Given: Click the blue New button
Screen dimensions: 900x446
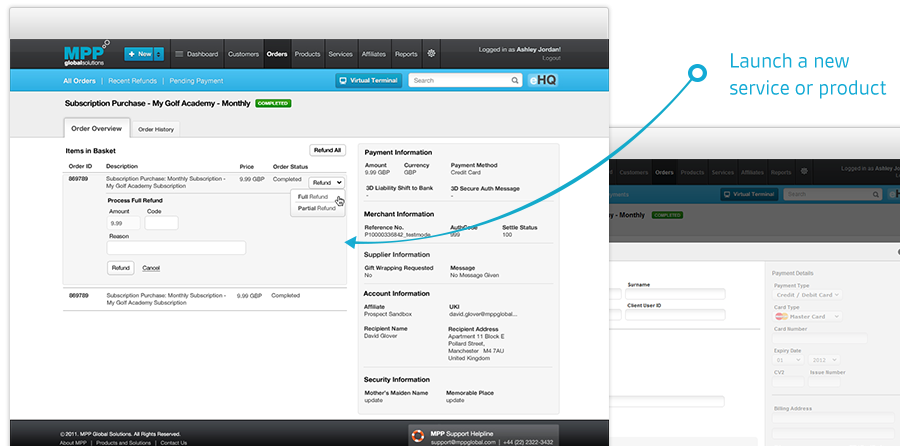Looking at the screenshot, I should click(138, 54).
